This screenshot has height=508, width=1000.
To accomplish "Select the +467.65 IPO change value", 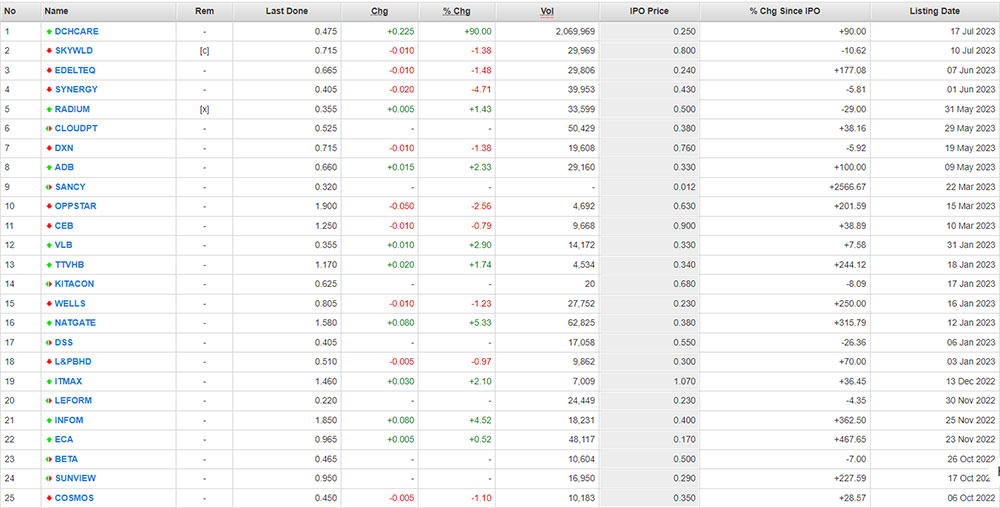I will [850, 440].
